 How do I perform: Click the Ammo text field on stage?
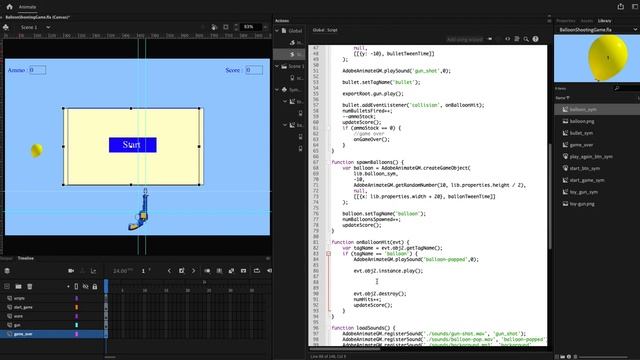point(37,70)
